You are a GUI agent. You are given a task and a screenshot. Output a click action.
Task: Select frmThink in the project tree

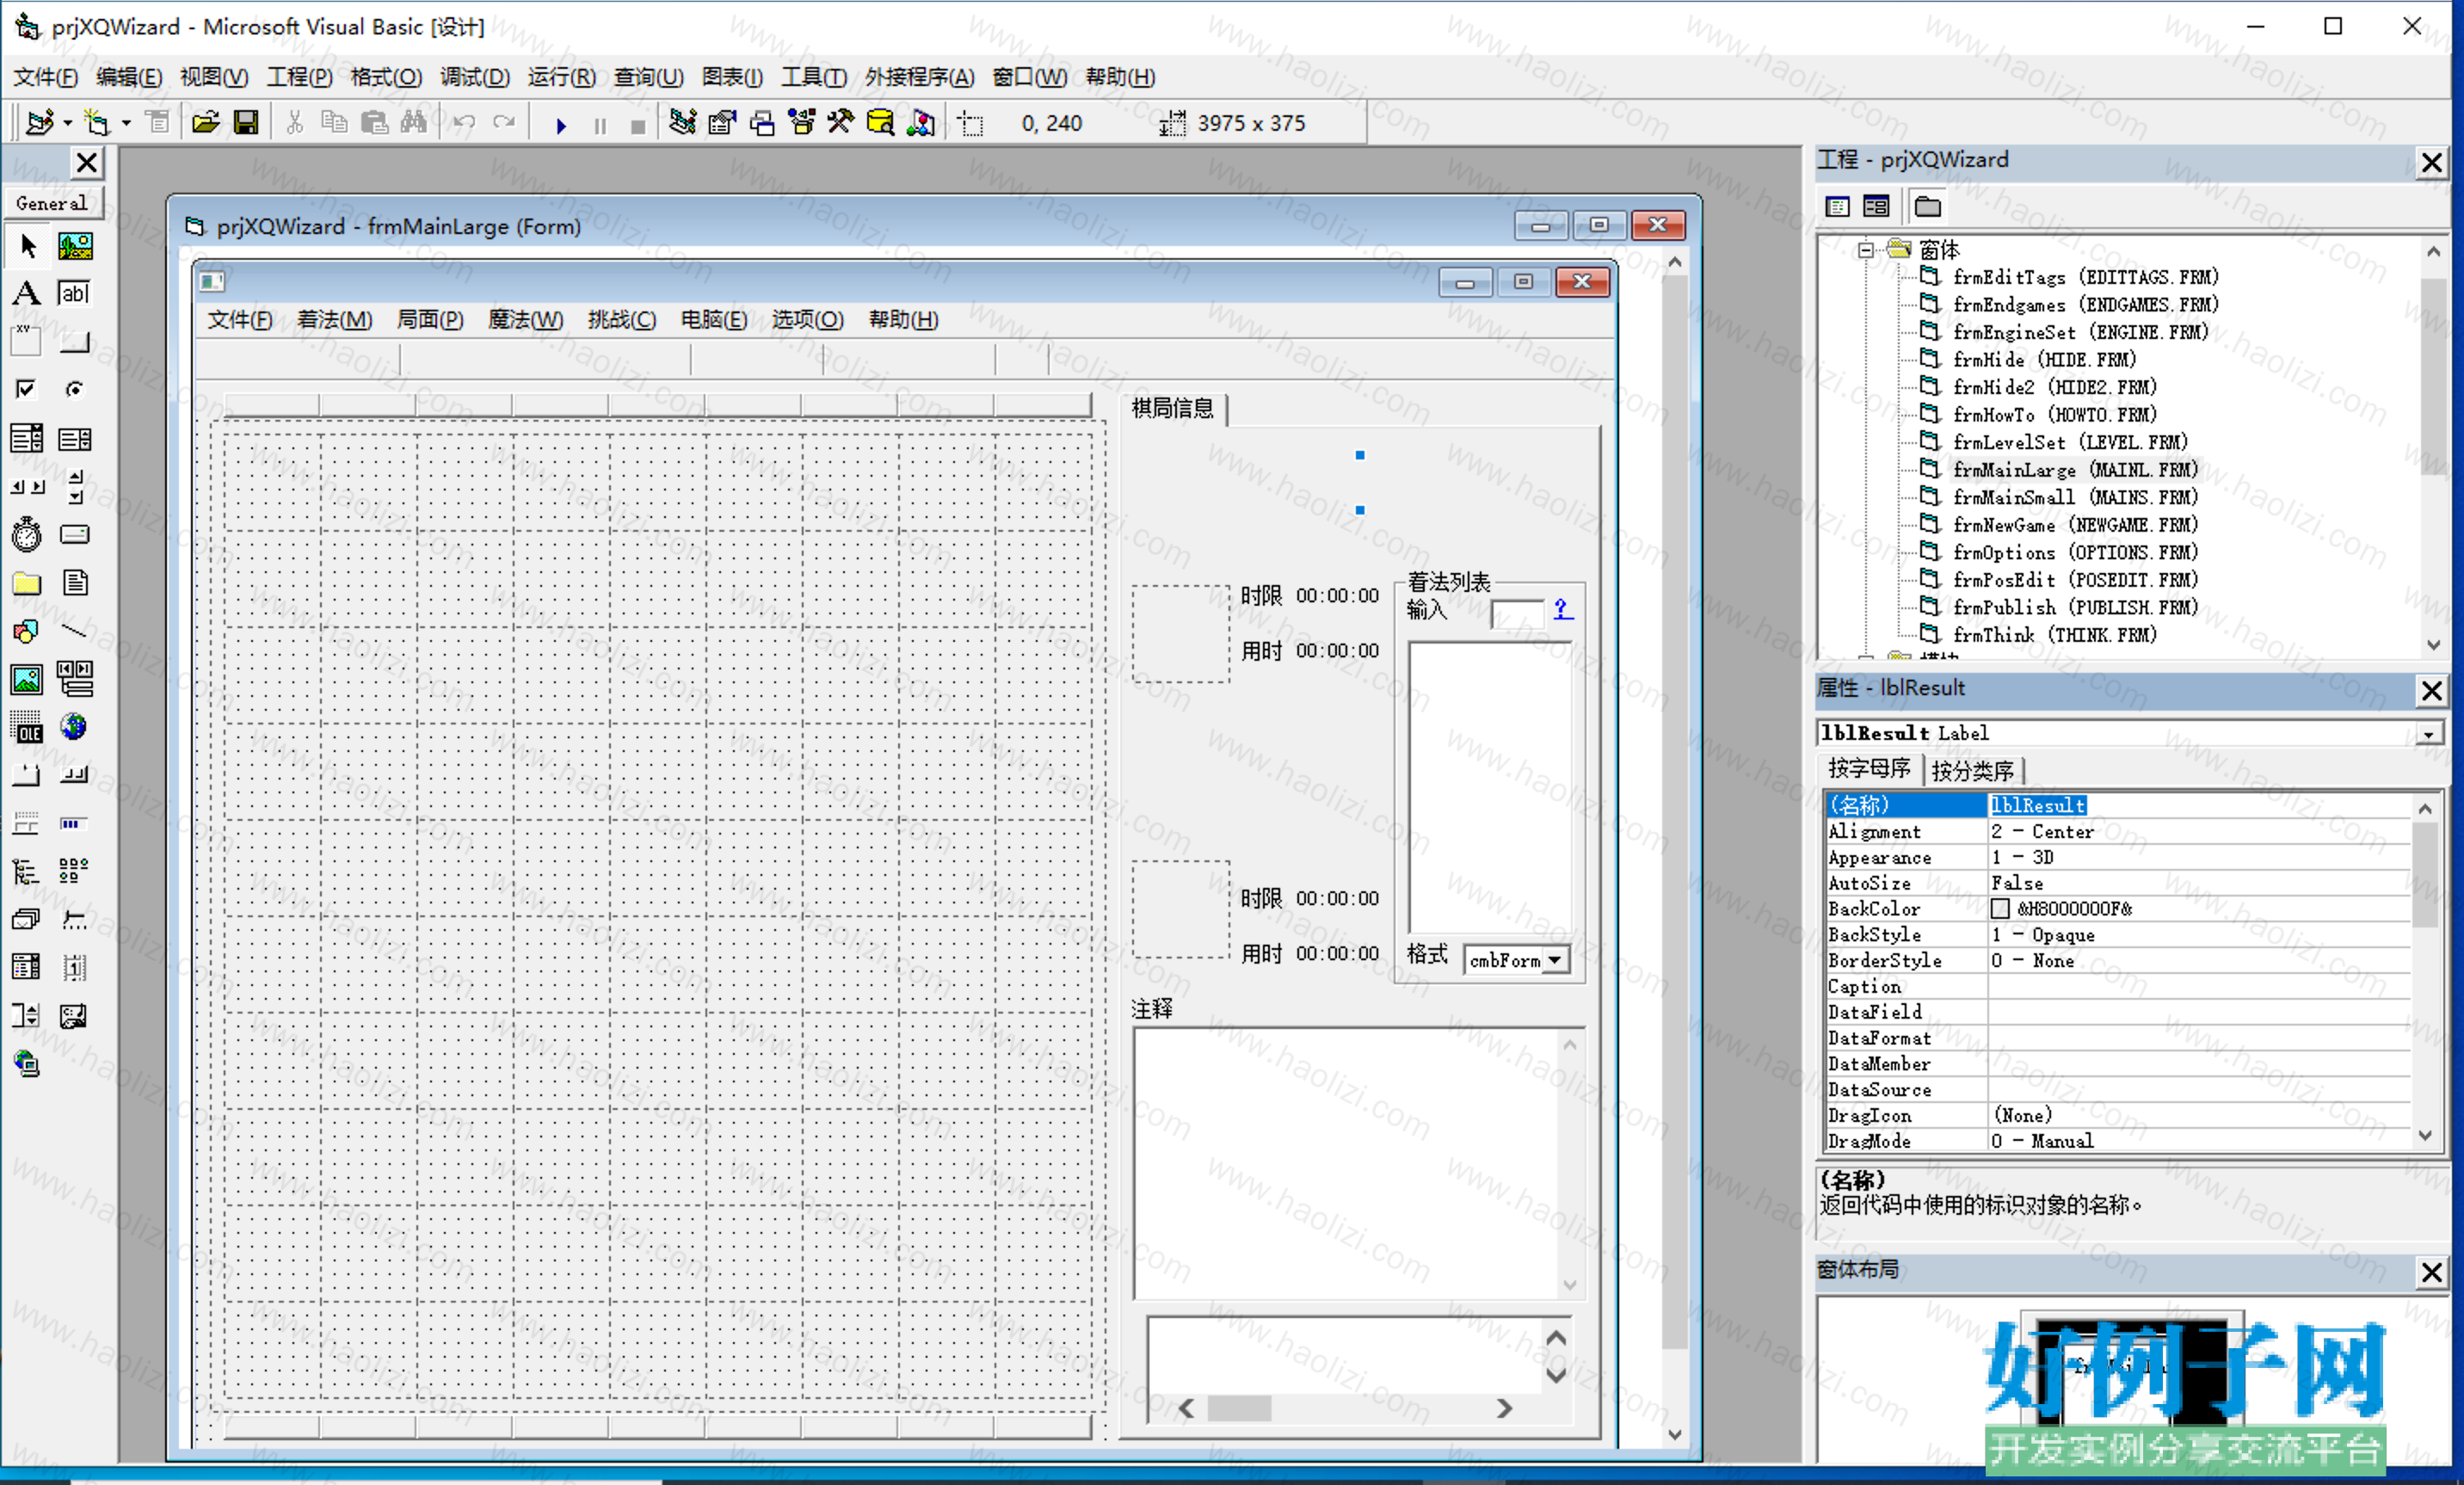point(2055,635)
